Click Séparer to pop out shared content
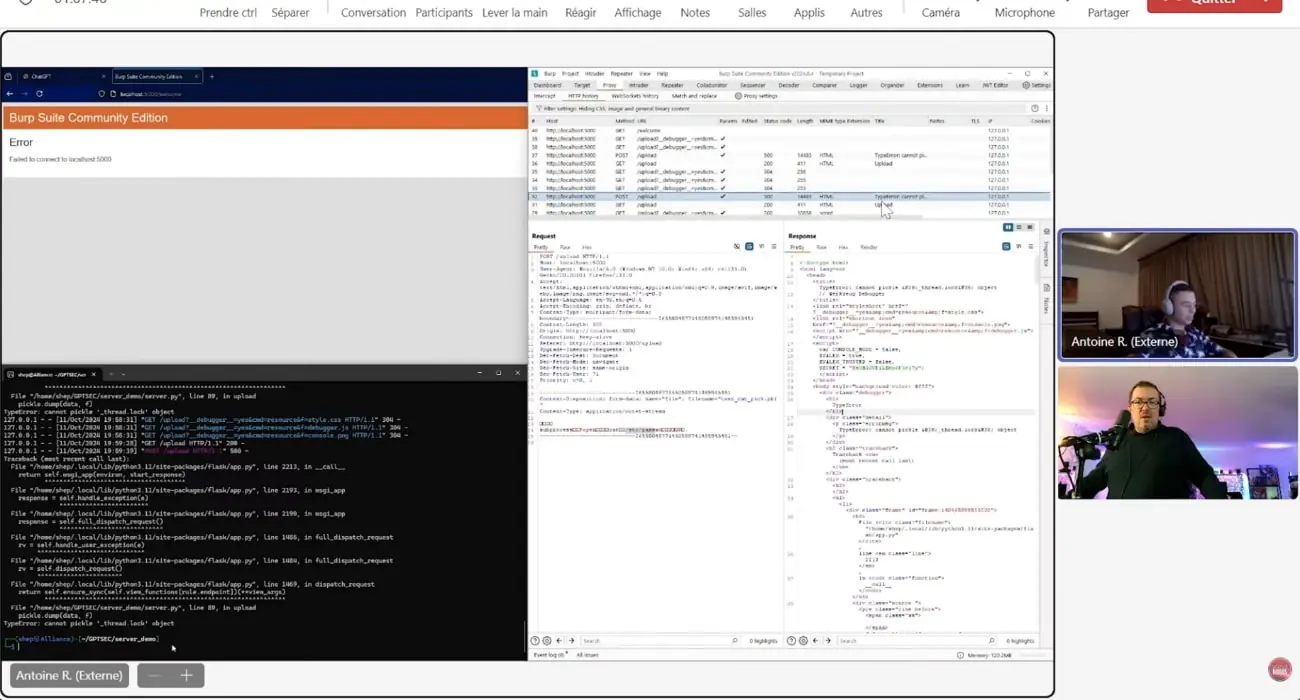The height and width of the screenshot is (700, 1300). tap(290, 13)
